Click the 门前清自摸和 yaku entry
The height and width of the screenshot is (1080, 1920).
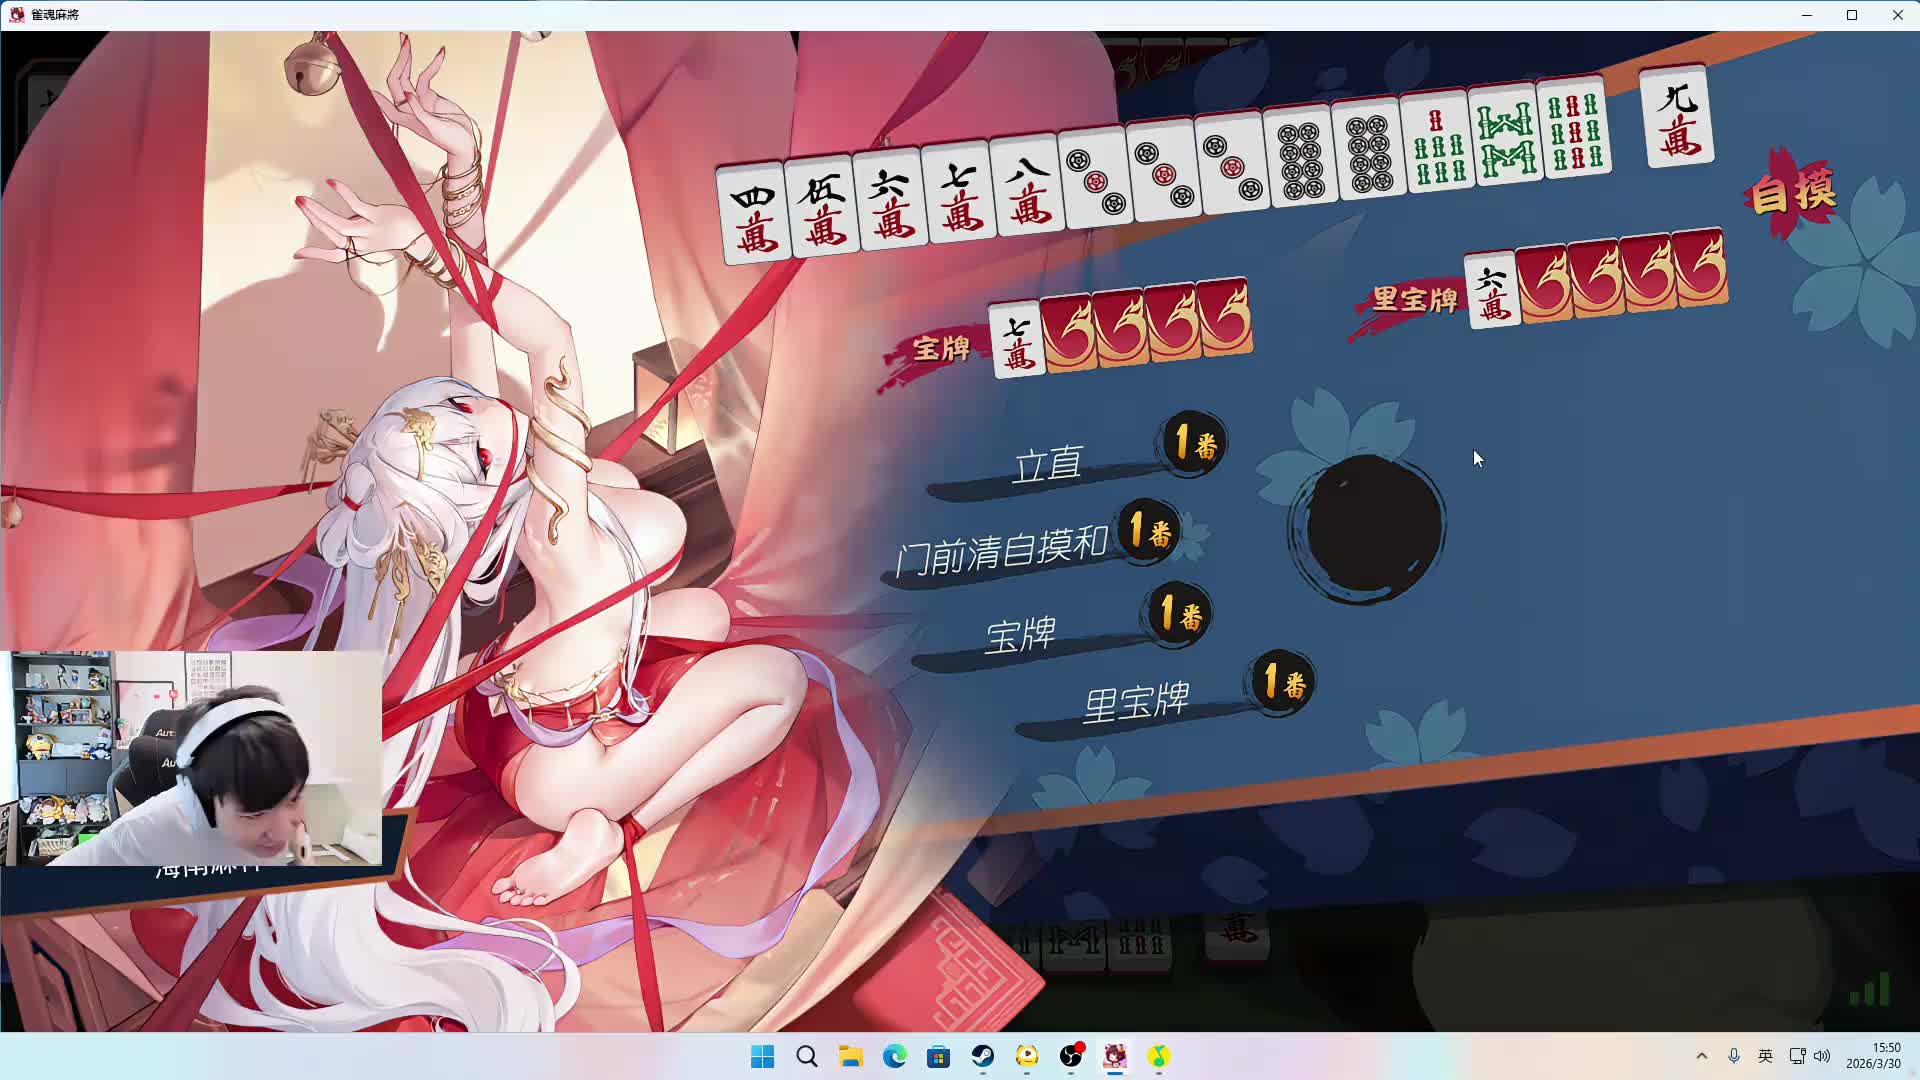click(1000, 549)
